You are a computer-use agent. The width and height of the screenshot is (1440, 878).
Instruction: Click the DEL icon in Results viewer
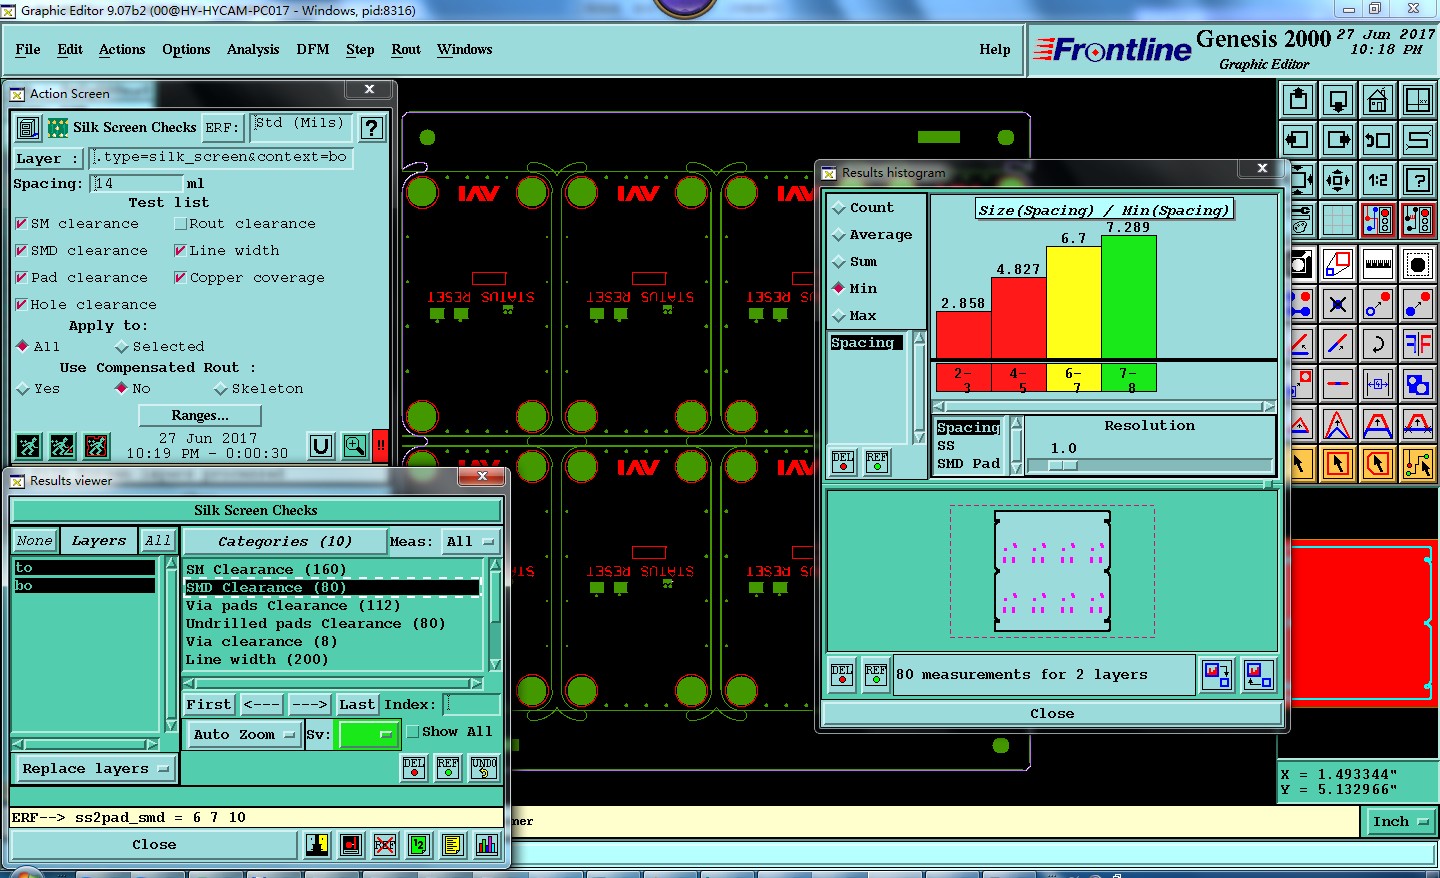tap(414, 768)
